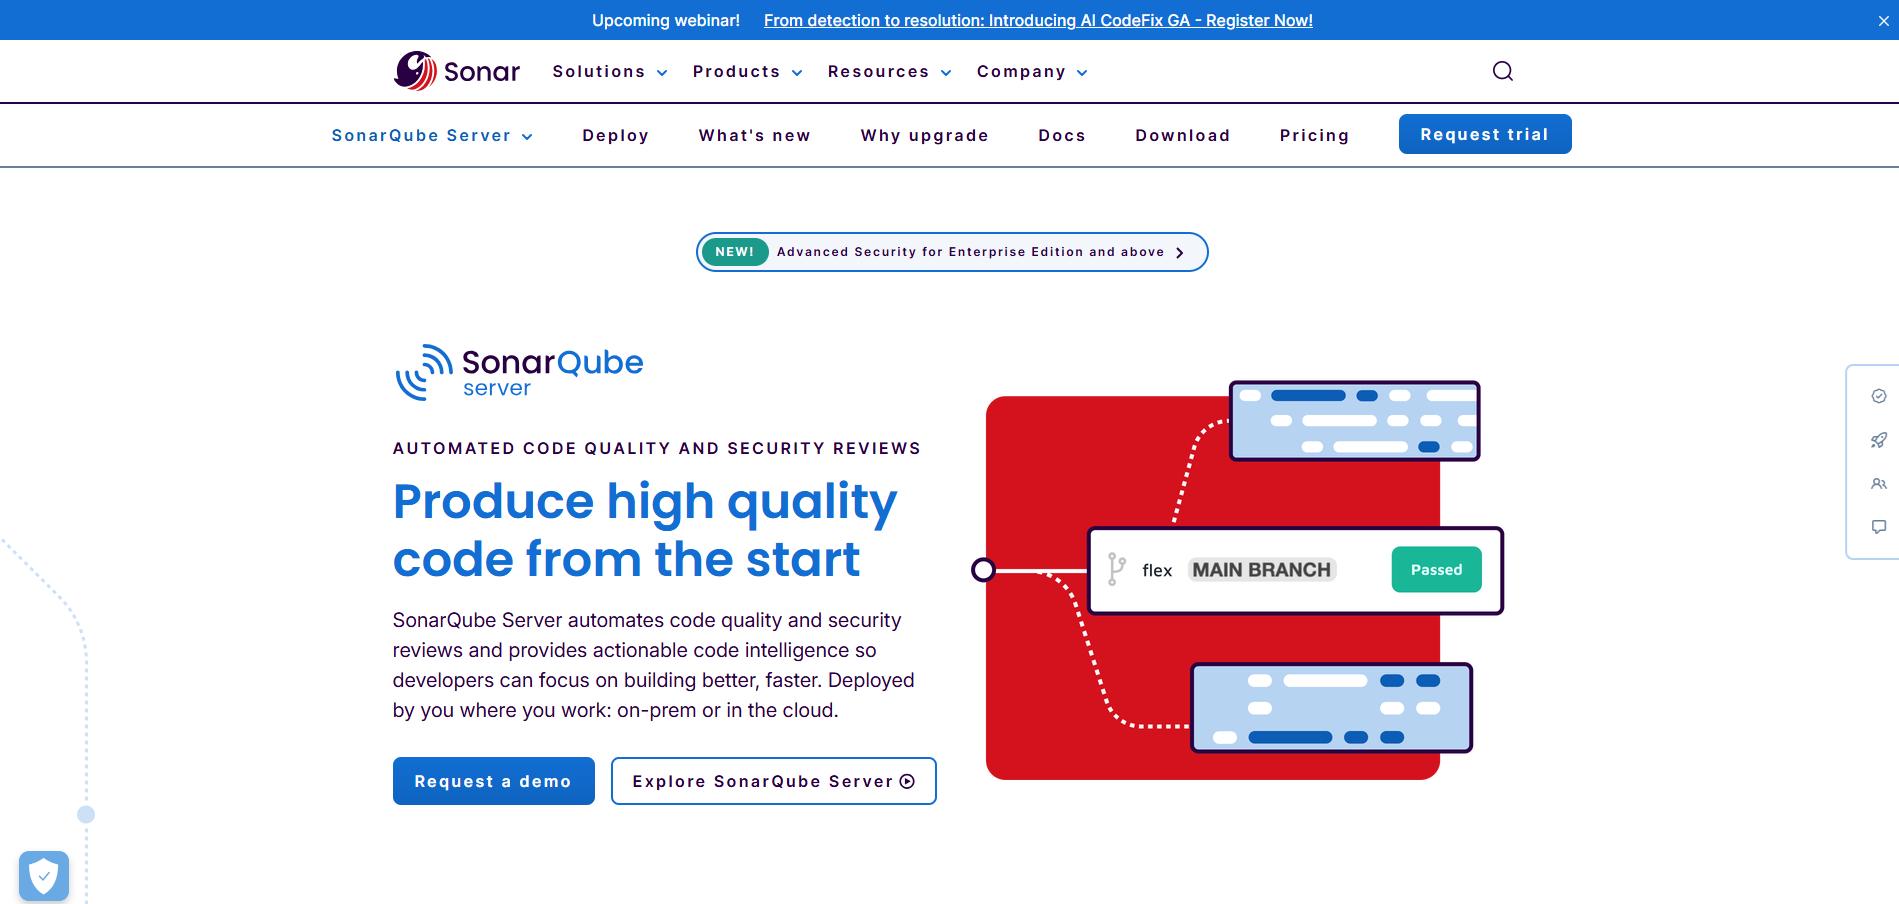Open the What's new page
1899x904 pixels.
click(x=755, y=136)
